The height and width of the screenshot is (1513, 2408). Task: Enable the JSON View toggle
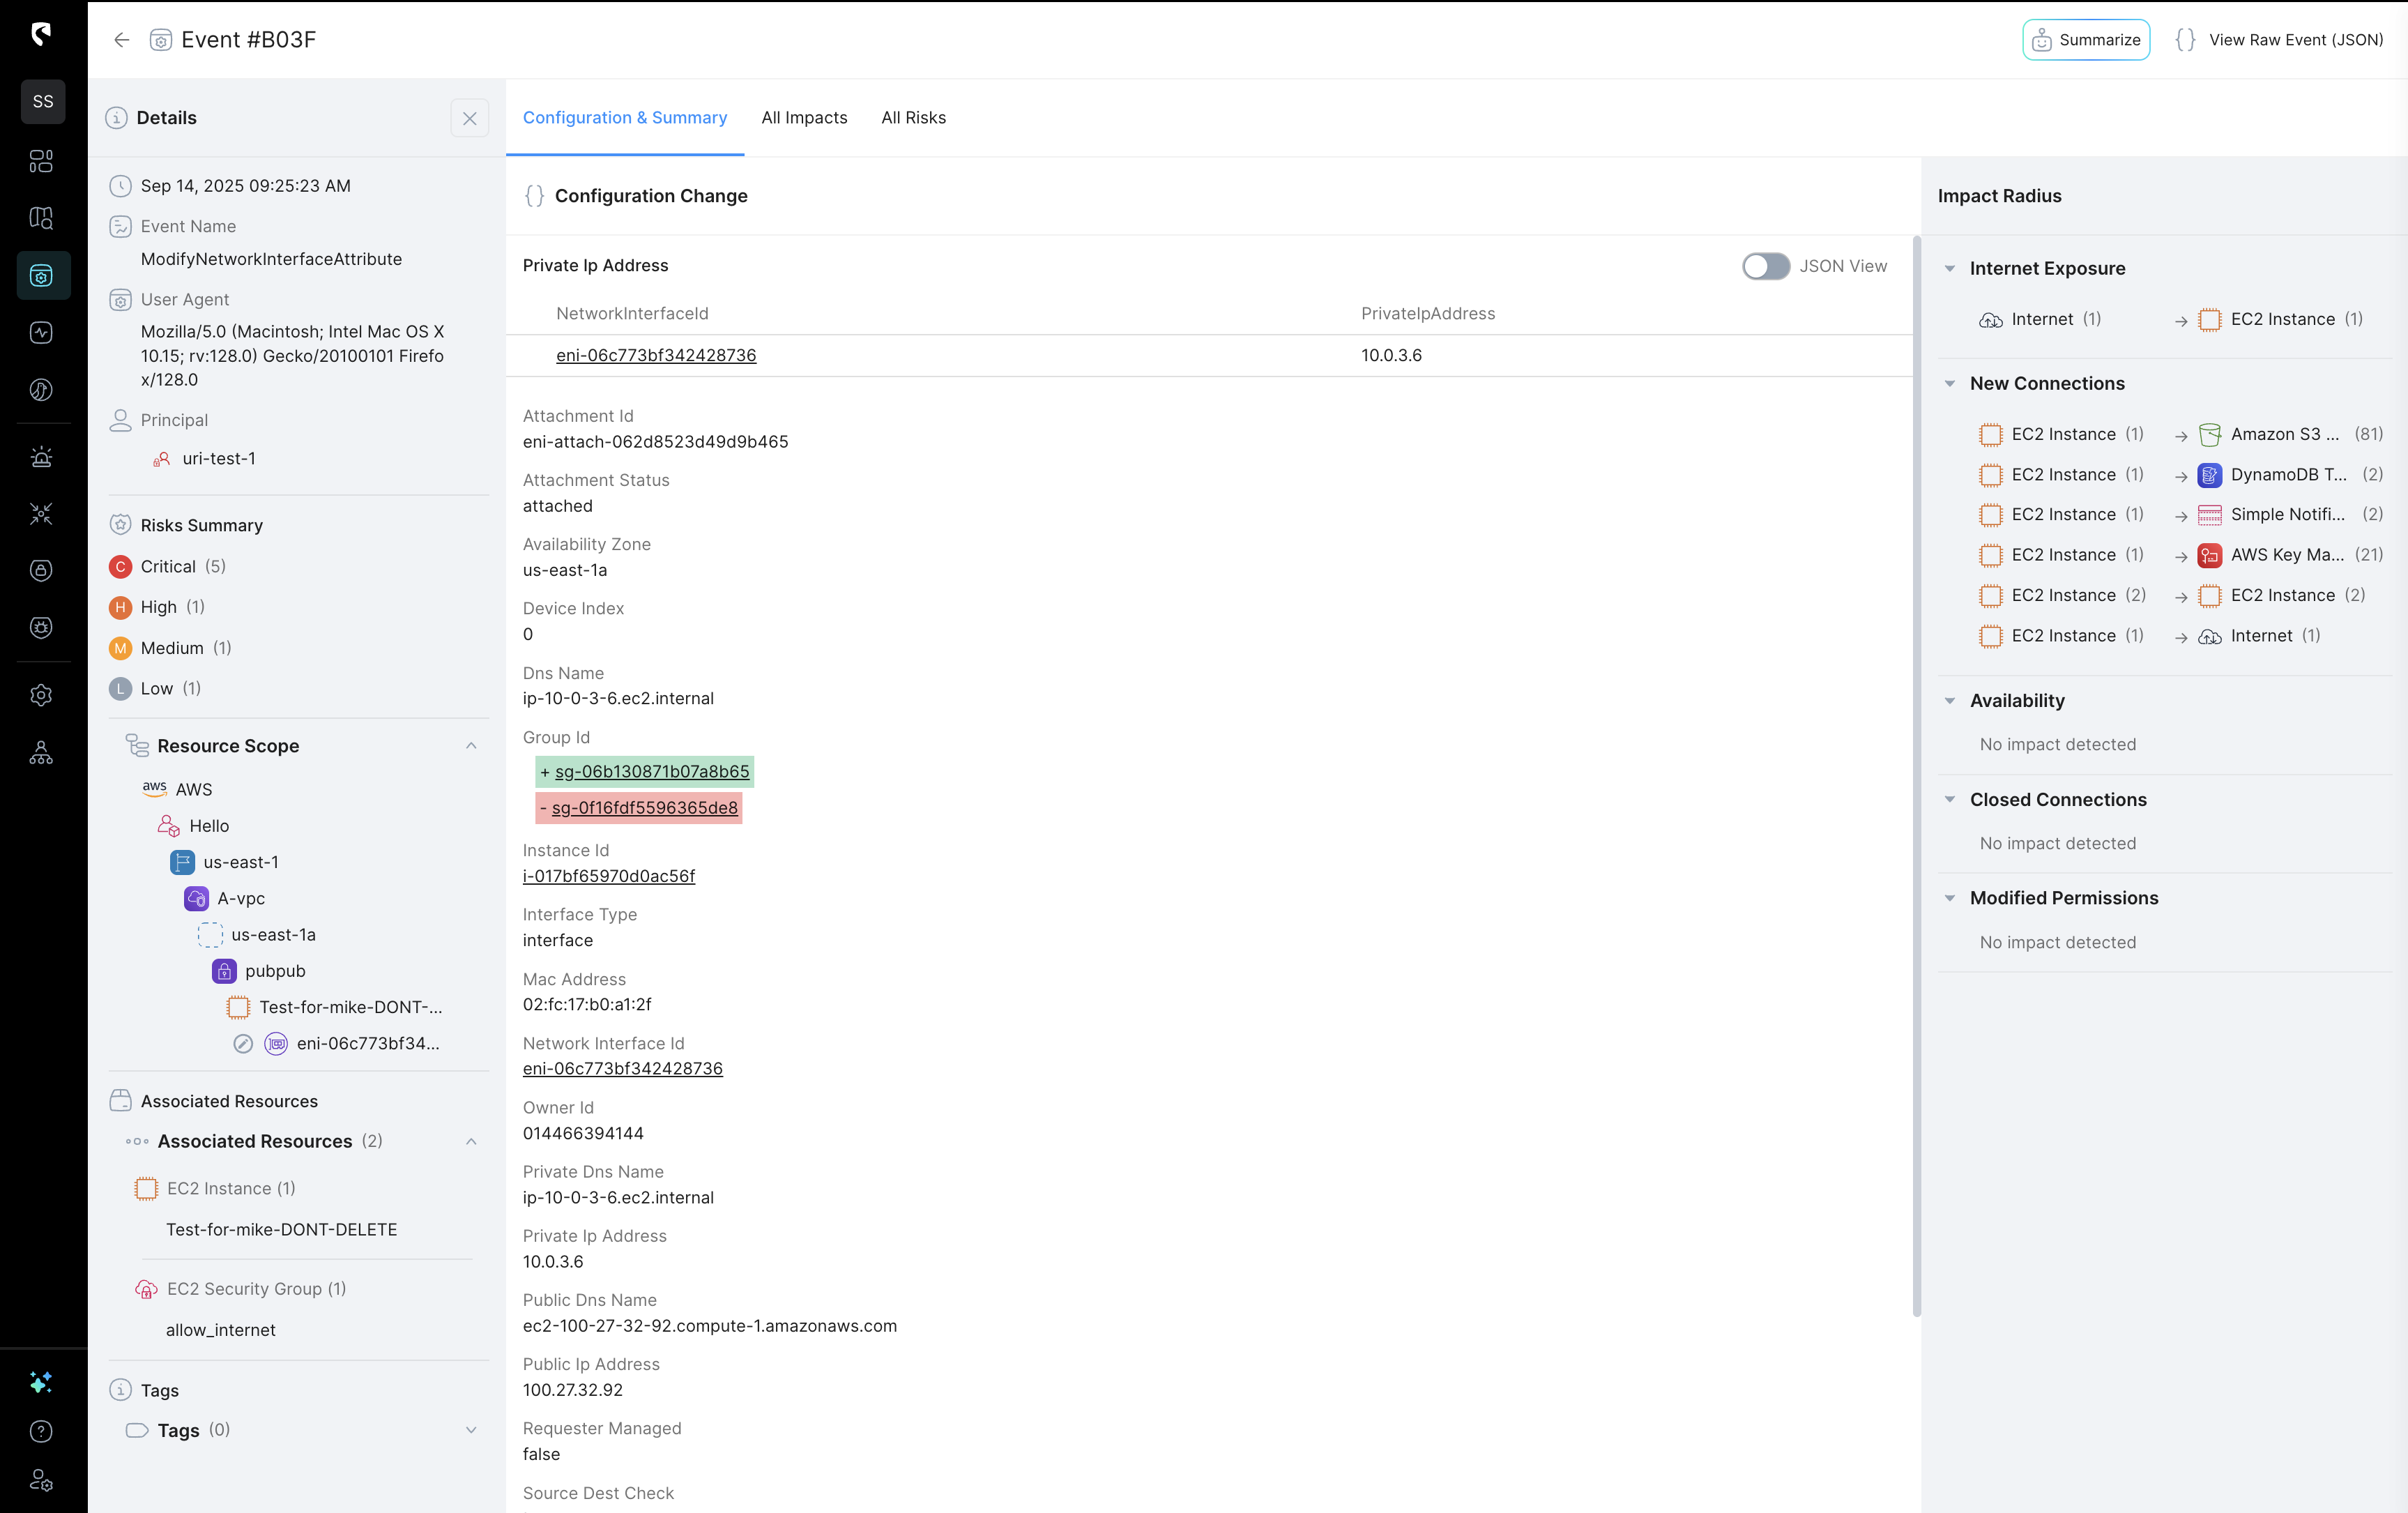(1765, 266)
